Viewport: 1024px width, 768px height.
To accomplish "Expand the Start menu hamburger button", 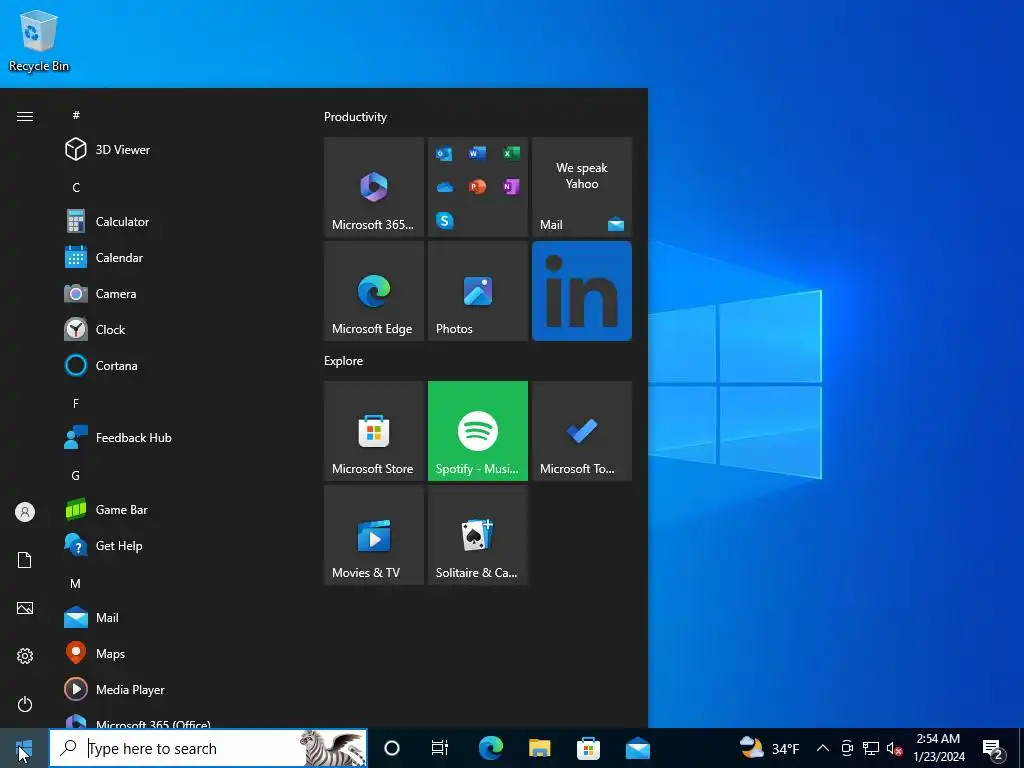I will [25, 116].
